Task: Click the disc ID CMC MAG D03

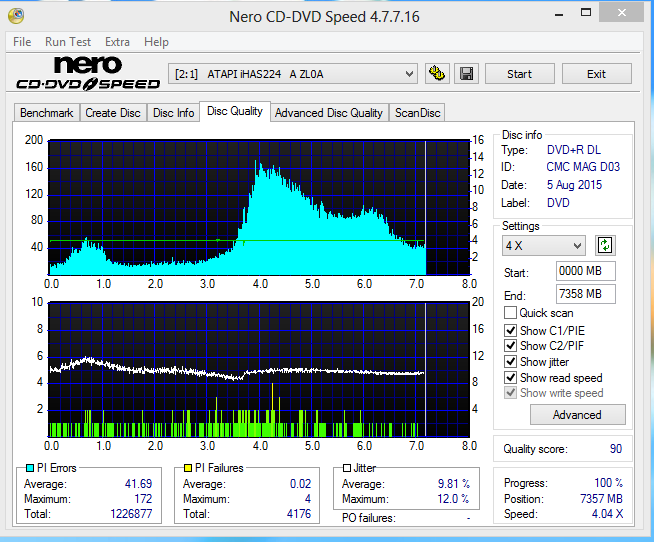Action: [x=583, y=167]
